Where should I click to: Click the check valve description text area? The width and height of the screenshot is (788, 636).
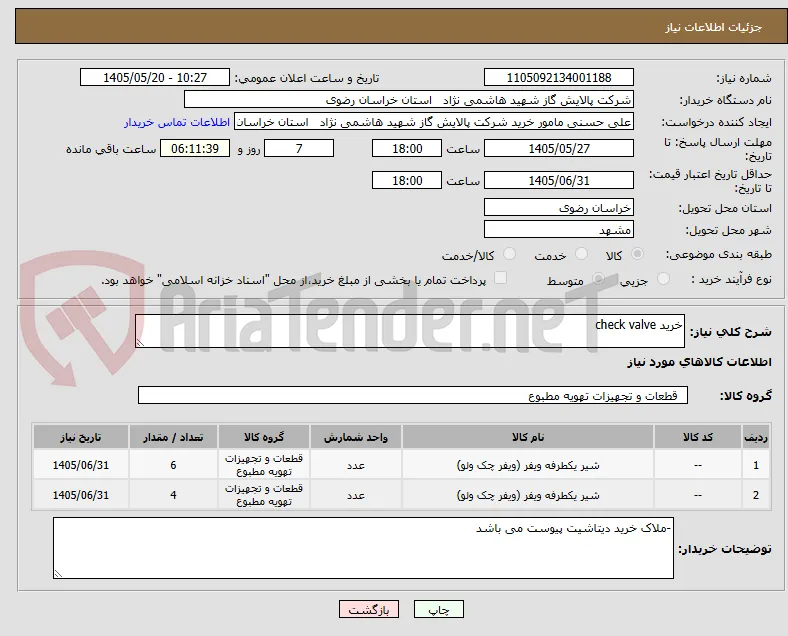coord(410,332)
